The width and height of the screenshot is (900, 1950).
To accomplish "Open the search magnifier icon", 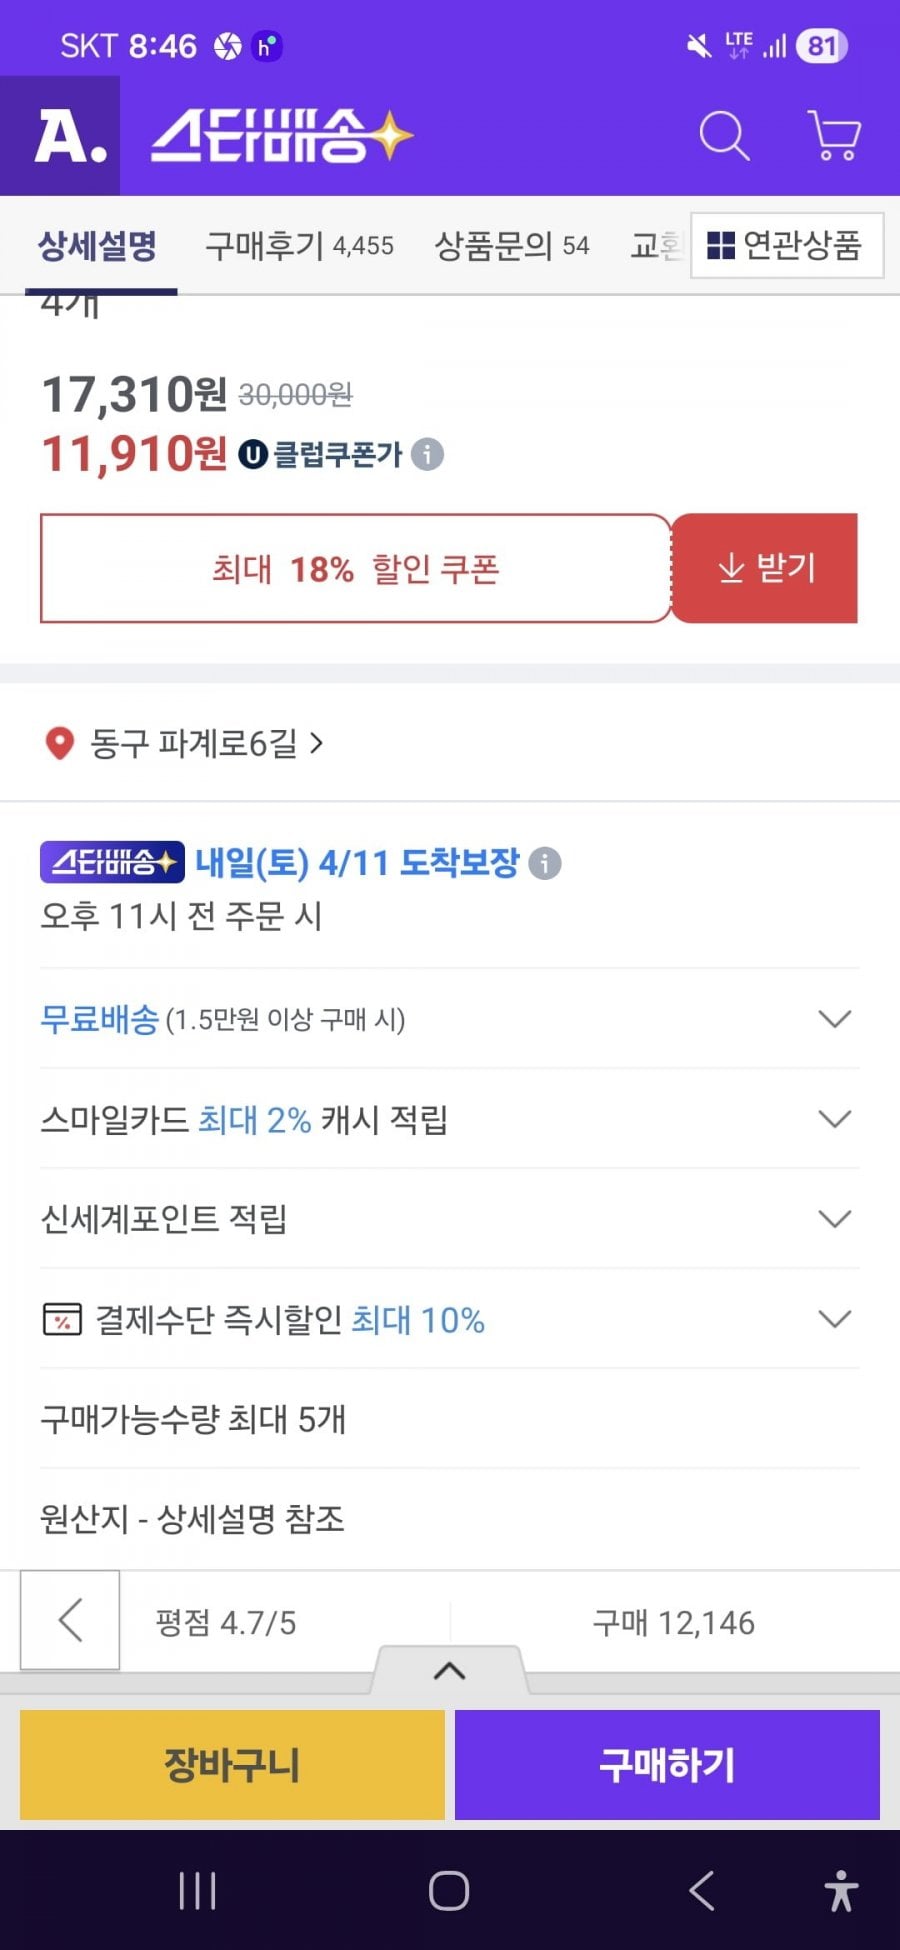I will 724,136.
